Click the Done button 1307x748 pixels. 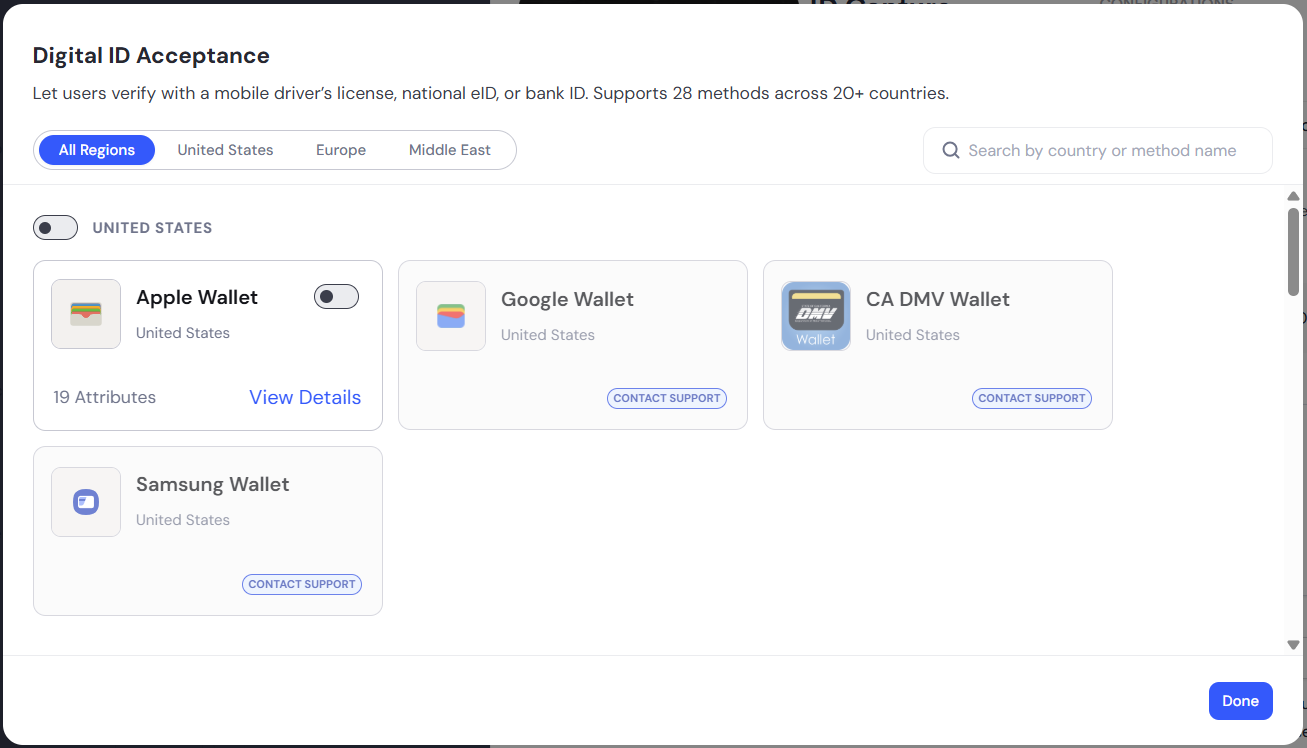(x=1240, y=701)
